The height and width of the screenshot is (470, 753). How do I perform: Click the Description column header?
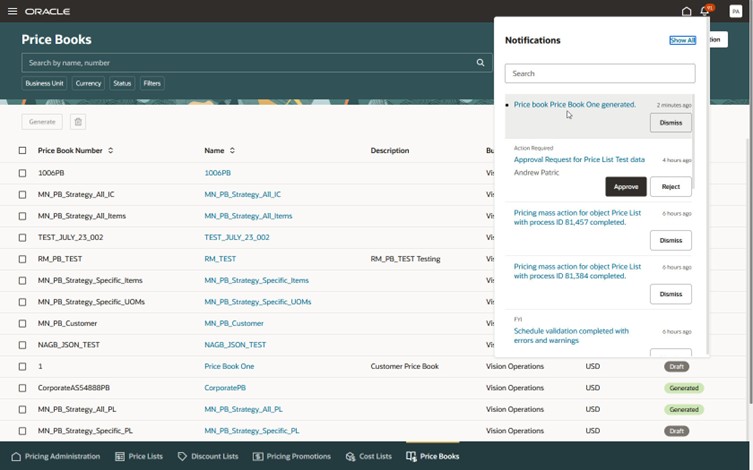[x=389, y=150]
